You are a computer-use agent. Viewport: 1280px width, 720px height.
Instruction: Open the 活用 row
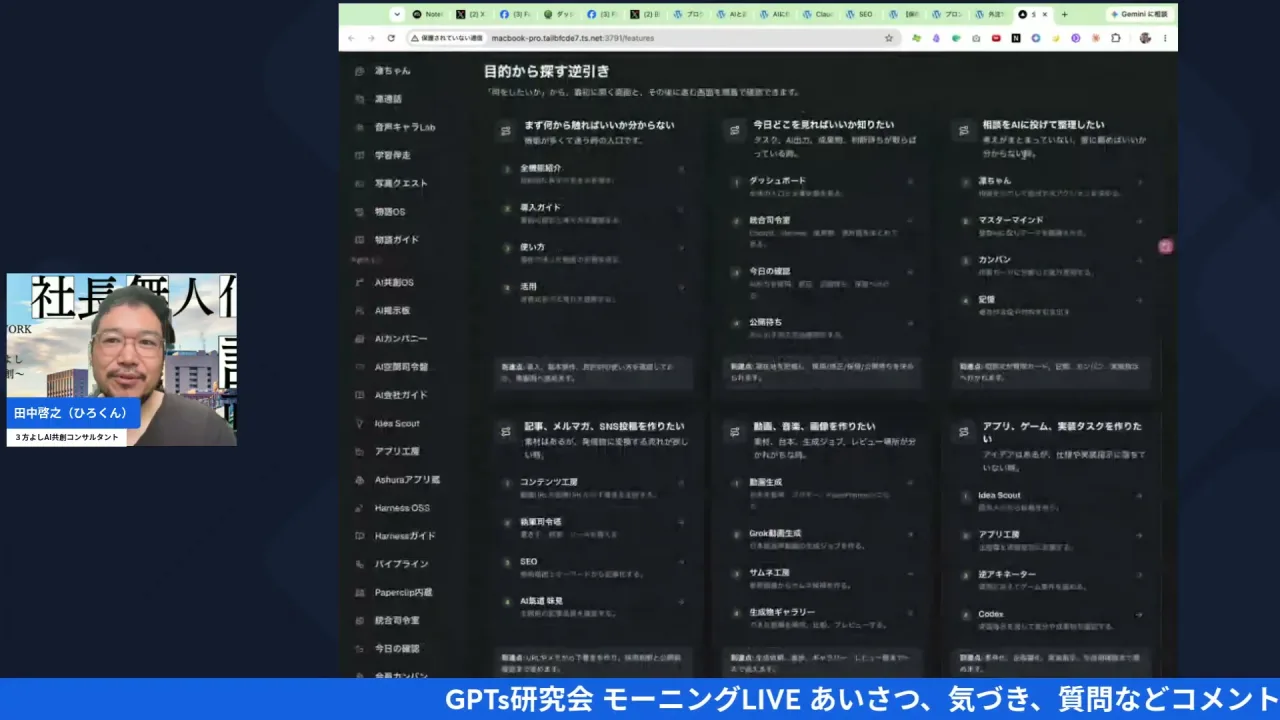pos(594,290)
